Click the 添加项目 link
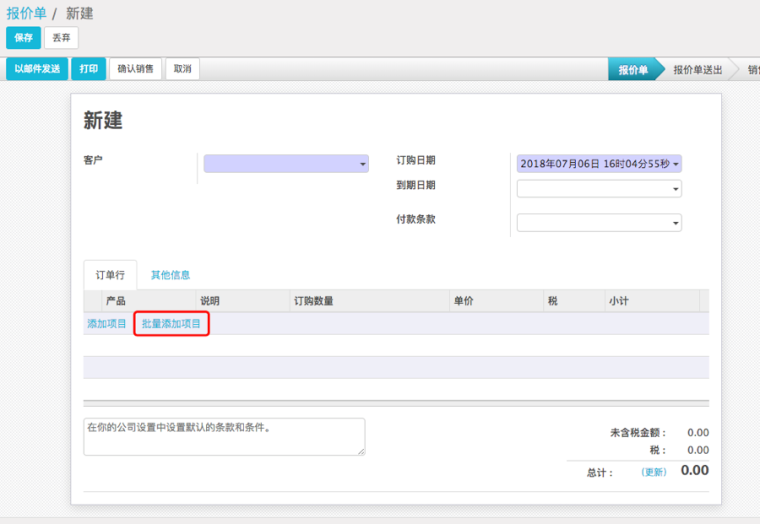The image size is (760, 524). coord(107,324)
